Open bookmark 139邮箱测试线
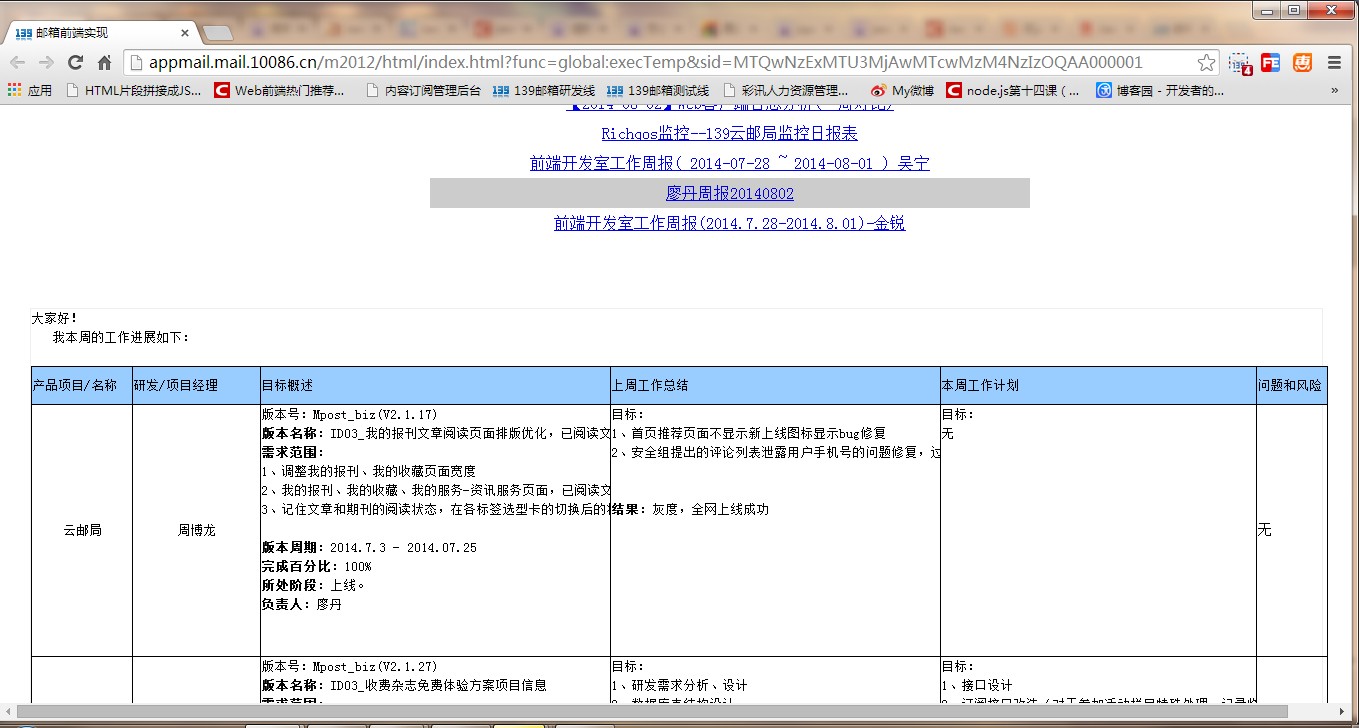The height and width of the screenshot is (728, 1359). click(658, 90)
